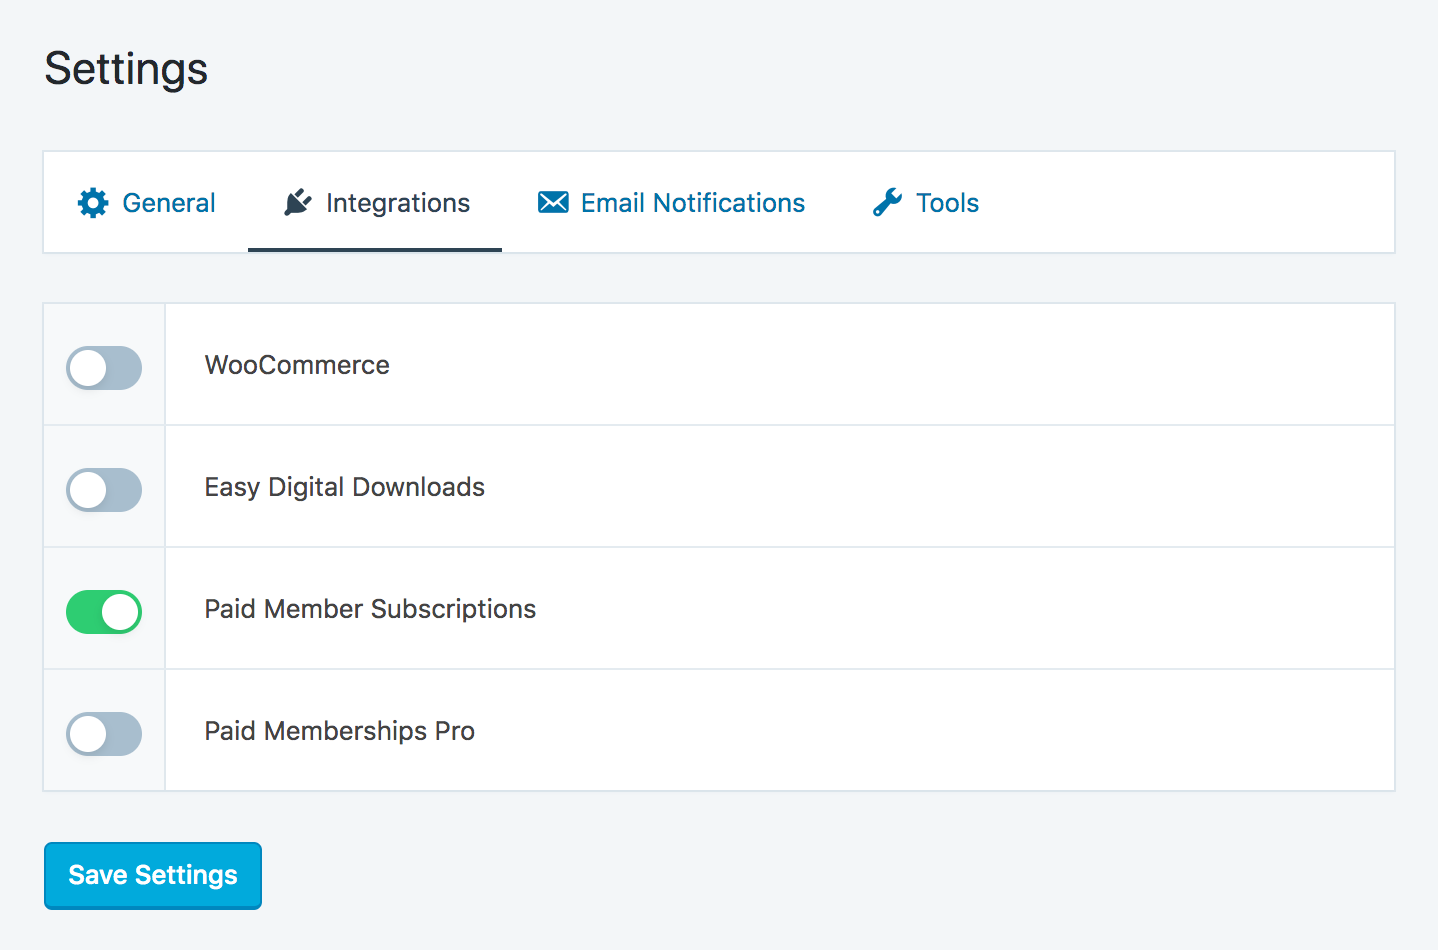This screenshot has height=950, width=1438.
Task: Click the Paid Memberships Pro label
Action: click(x=340, y=731)
